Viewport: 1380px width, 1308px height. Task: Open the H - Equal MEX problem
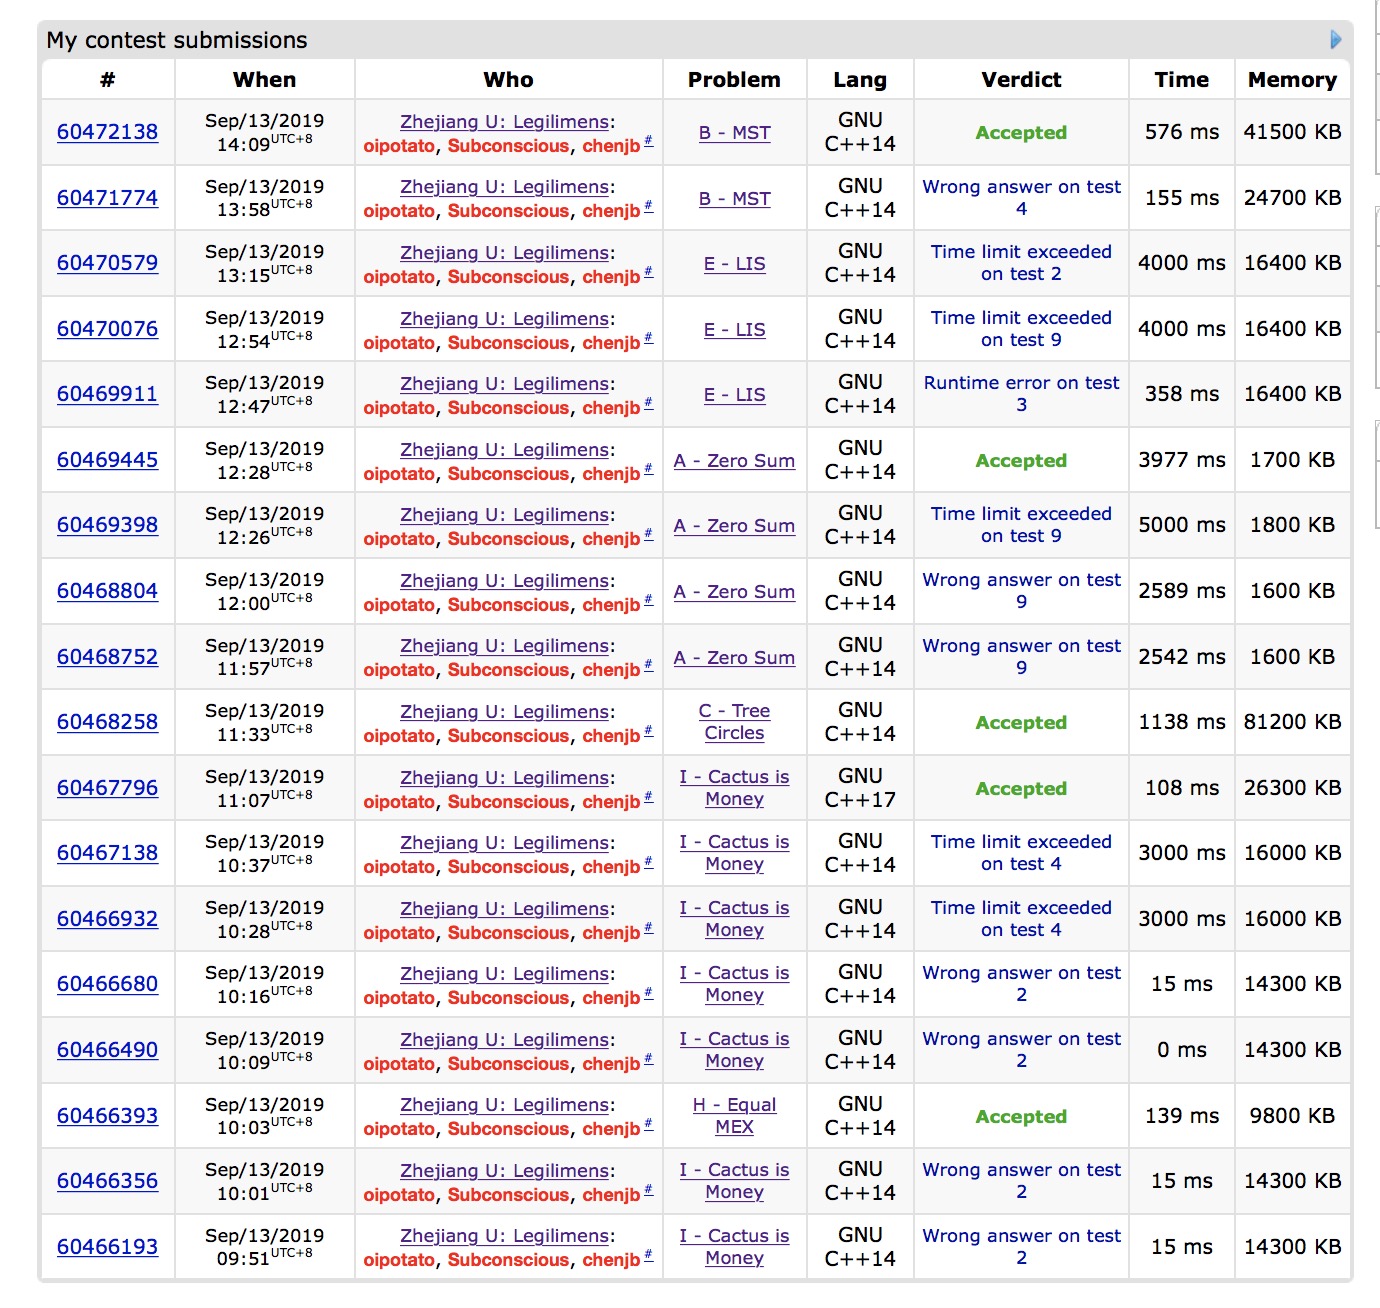coord(734,1116)
